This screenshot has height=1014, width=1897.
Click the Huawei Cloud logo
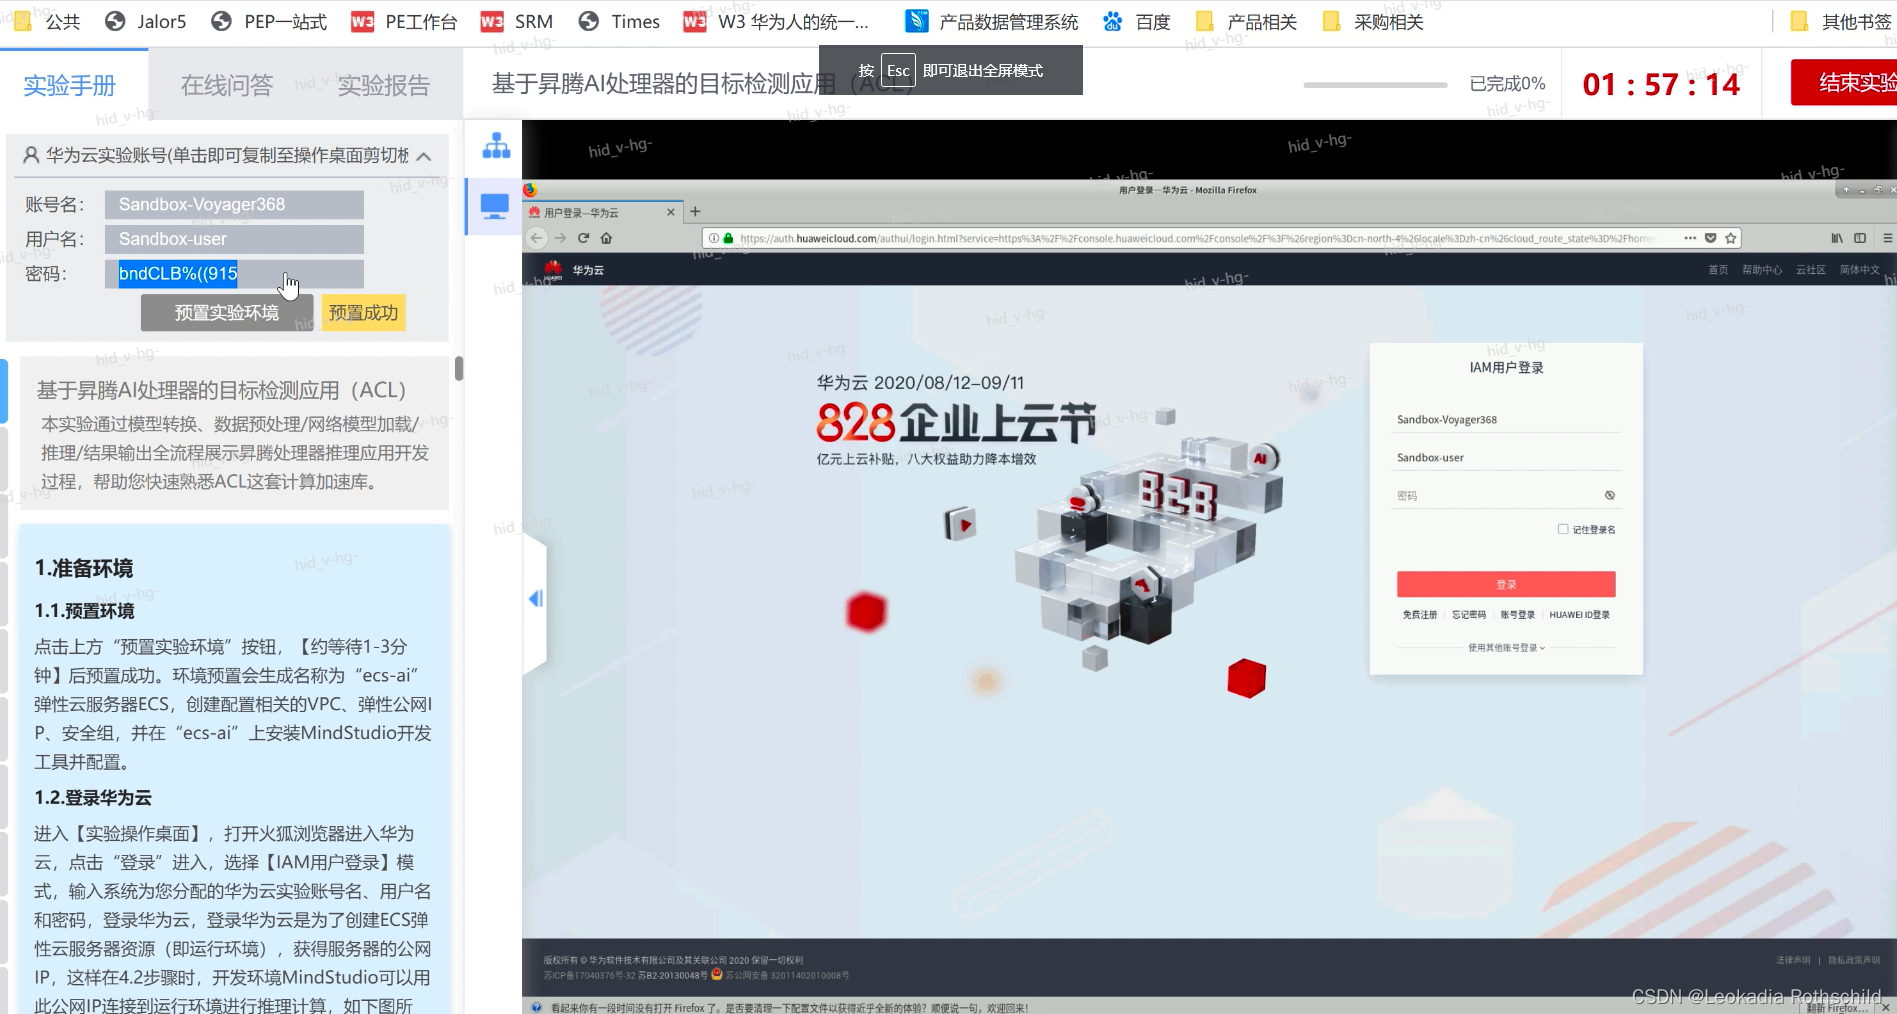[573, 269]
